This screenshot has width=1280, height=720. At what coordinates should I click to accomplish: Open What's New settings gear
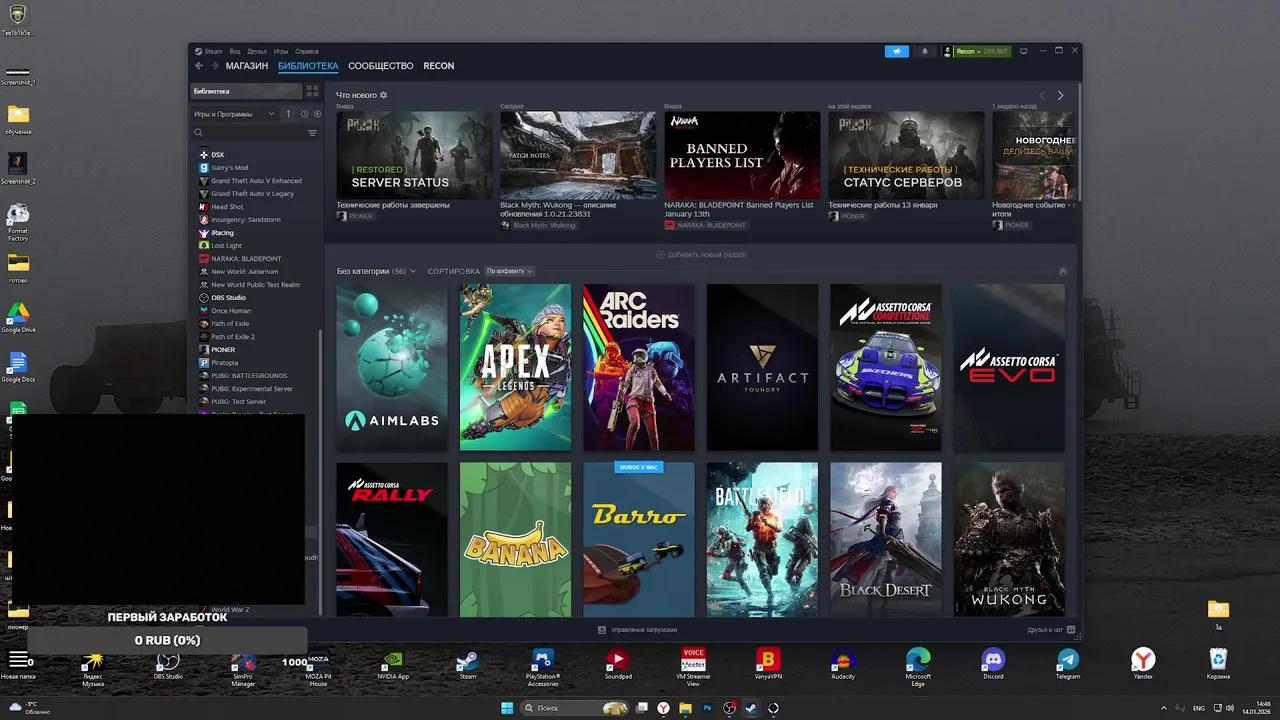click(383, 95)
